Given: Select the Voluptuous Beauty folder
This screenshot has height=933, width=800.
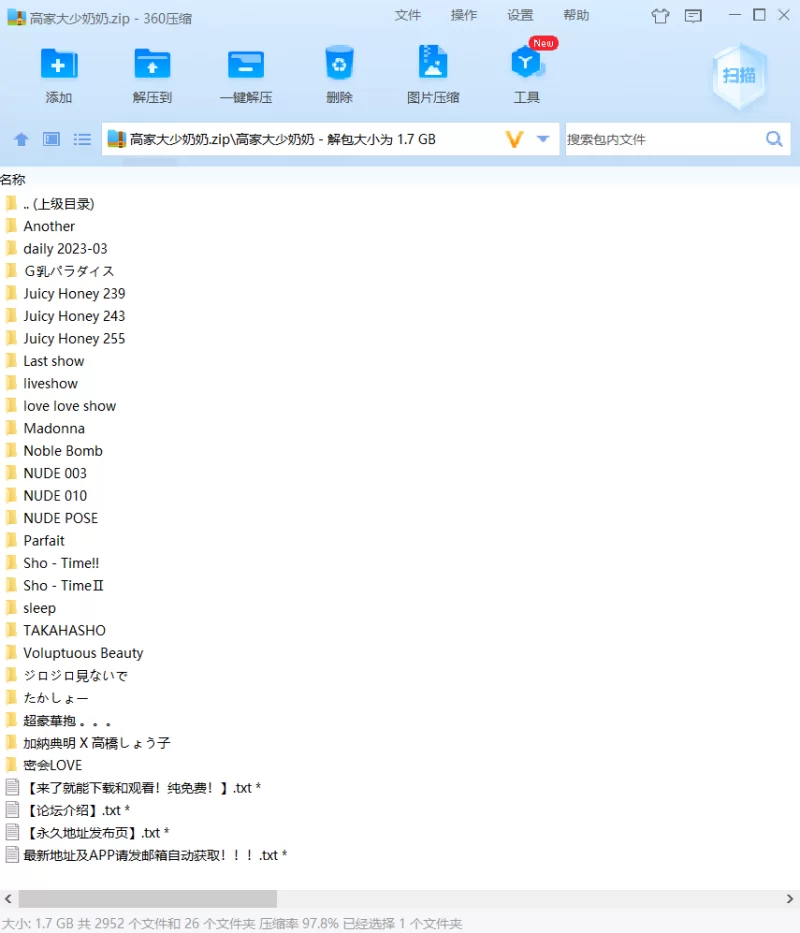Looking at the screenshot, I should (83, 653).
